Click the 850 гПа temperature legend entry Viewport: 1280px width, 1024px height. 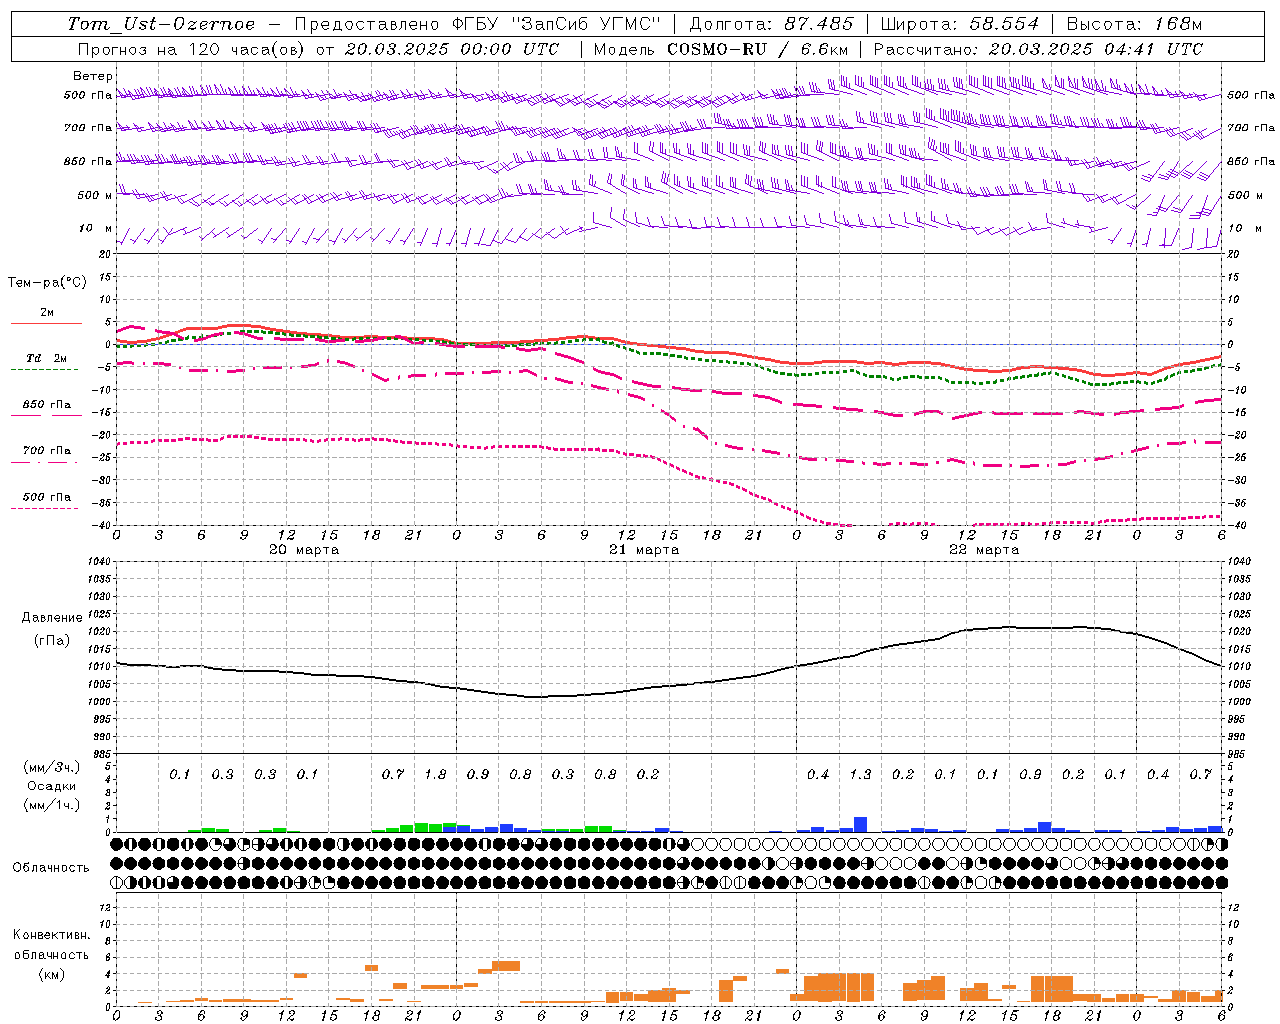pos(47,405)
